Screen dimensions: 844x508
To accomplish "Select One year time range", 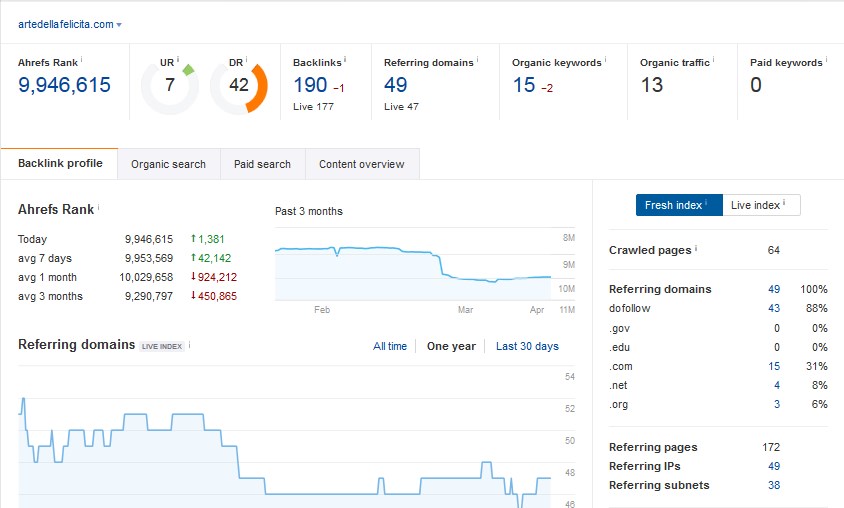I will [x=451, y=346].
